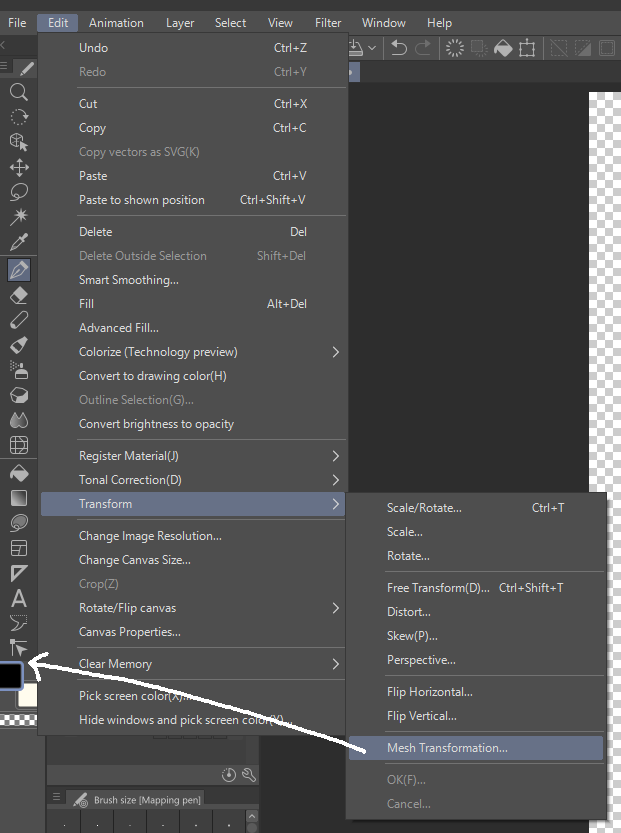Click the wrench icon above Brush size panel

[249, 775]
